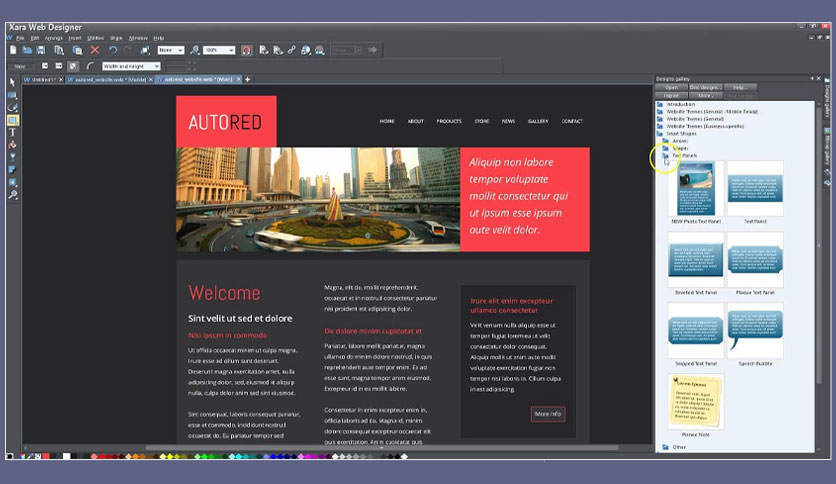836x484 pixels.
Task: Click the Redo arrow icon
Action: 127,50
